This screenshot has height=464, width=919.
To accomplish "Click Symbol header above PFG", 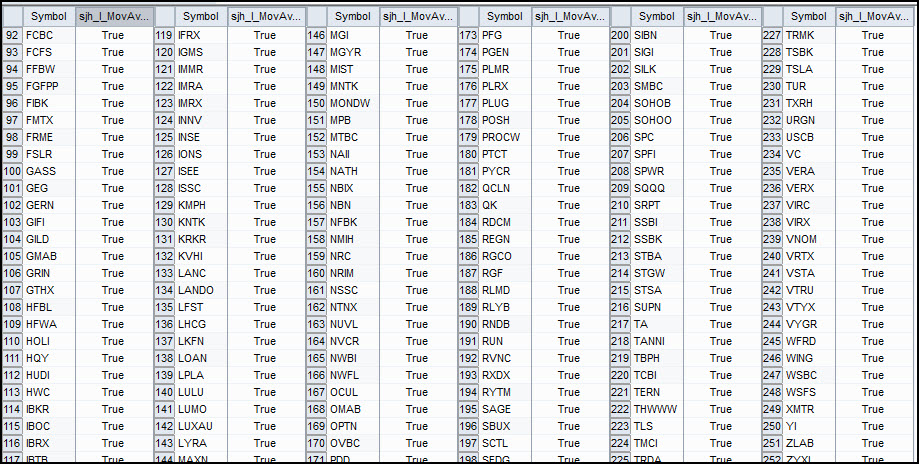I will [x=505, y=17].
